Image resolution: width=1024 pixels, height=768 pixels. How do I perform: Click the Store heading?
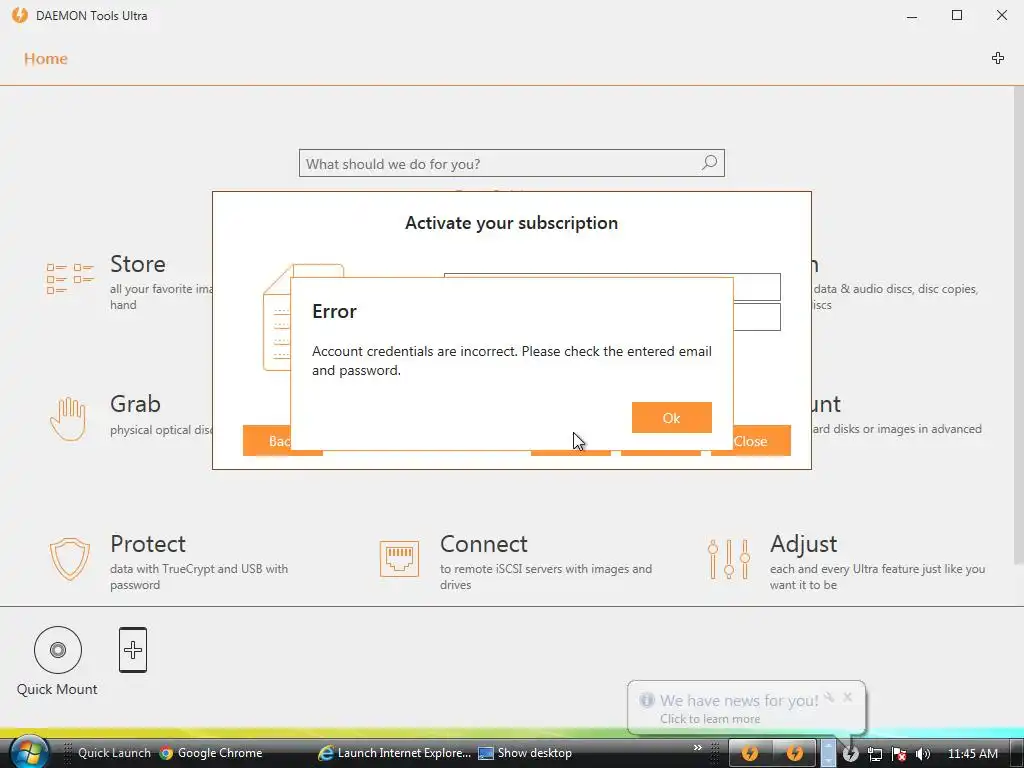138,264
